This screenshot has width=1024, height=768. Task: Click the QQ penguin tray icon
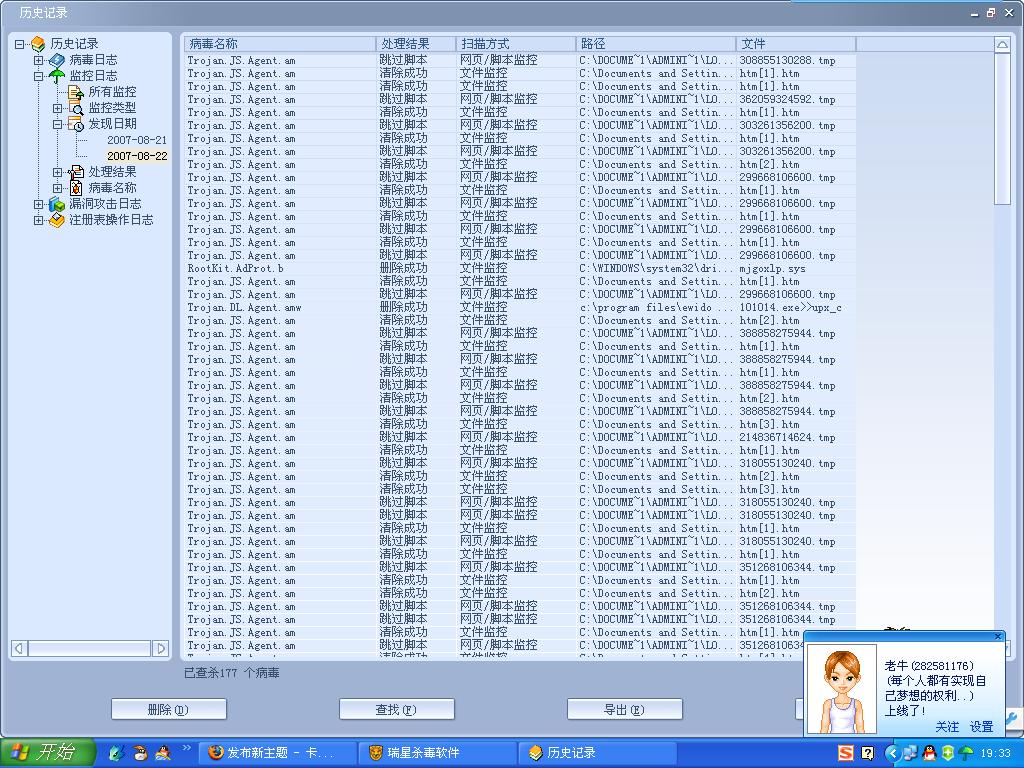click(929, 753)
